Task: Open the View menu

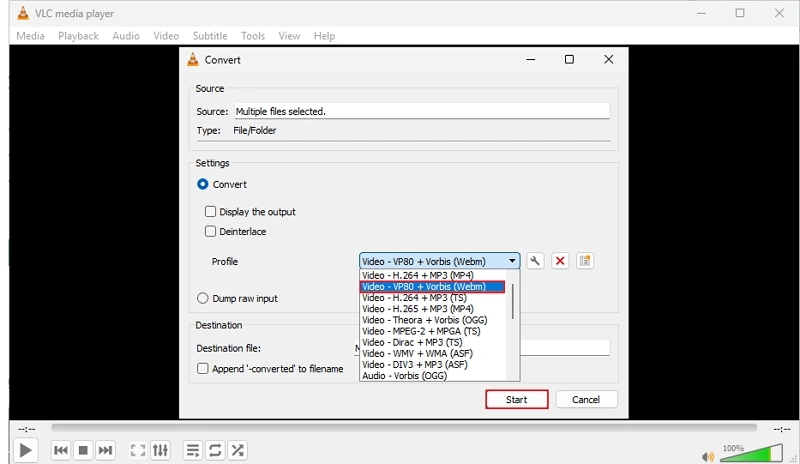Action: pos(289,36)
